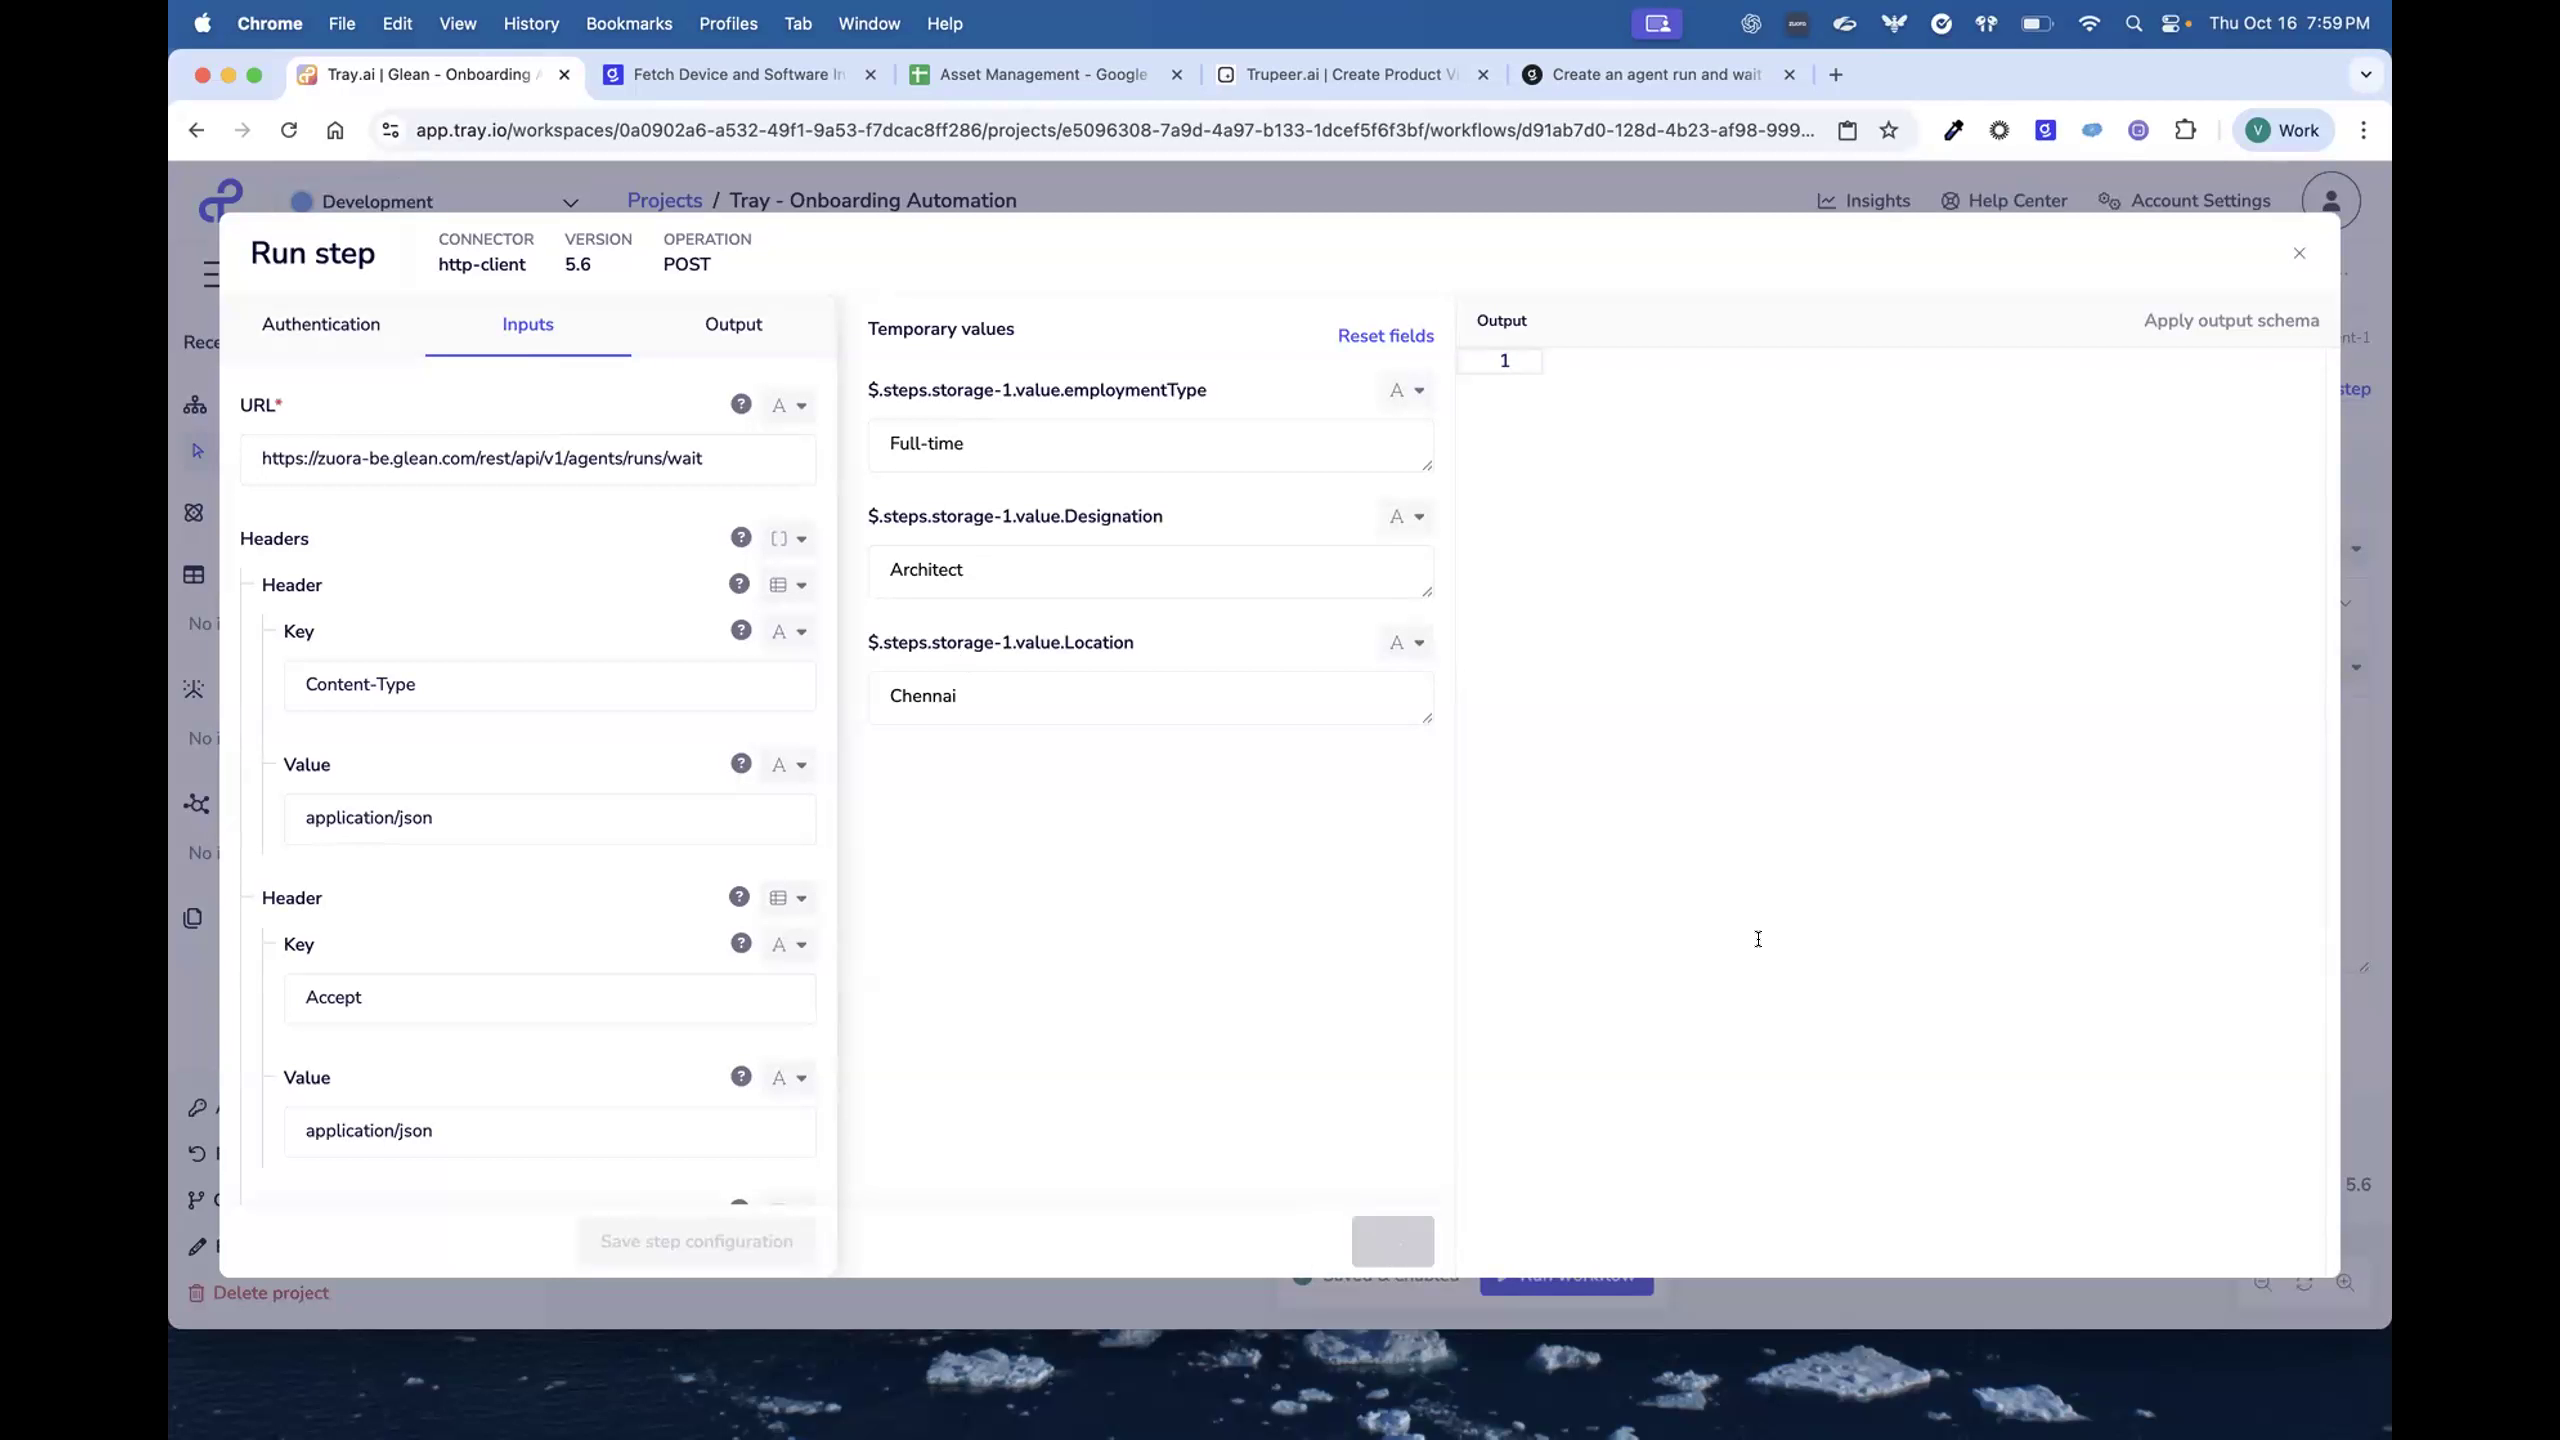
Task: Click the Apply output schema button
Action: [x=2231, y=320]
